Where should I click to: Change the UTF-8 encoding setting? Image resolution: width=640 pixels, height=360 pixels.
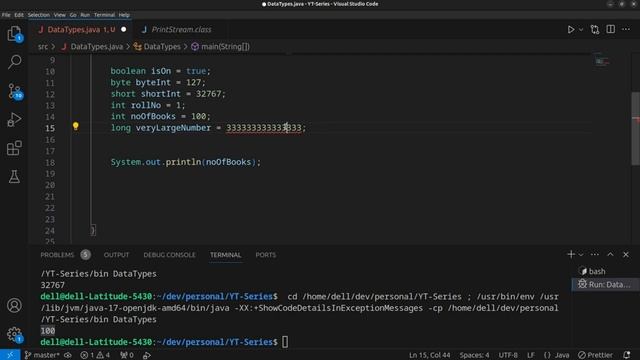tap(508, 355)
